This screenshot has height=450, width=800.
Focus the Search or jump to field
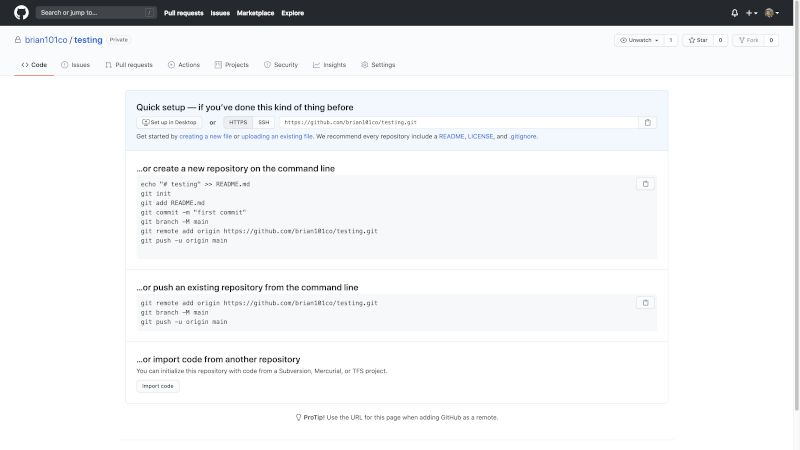96,13
